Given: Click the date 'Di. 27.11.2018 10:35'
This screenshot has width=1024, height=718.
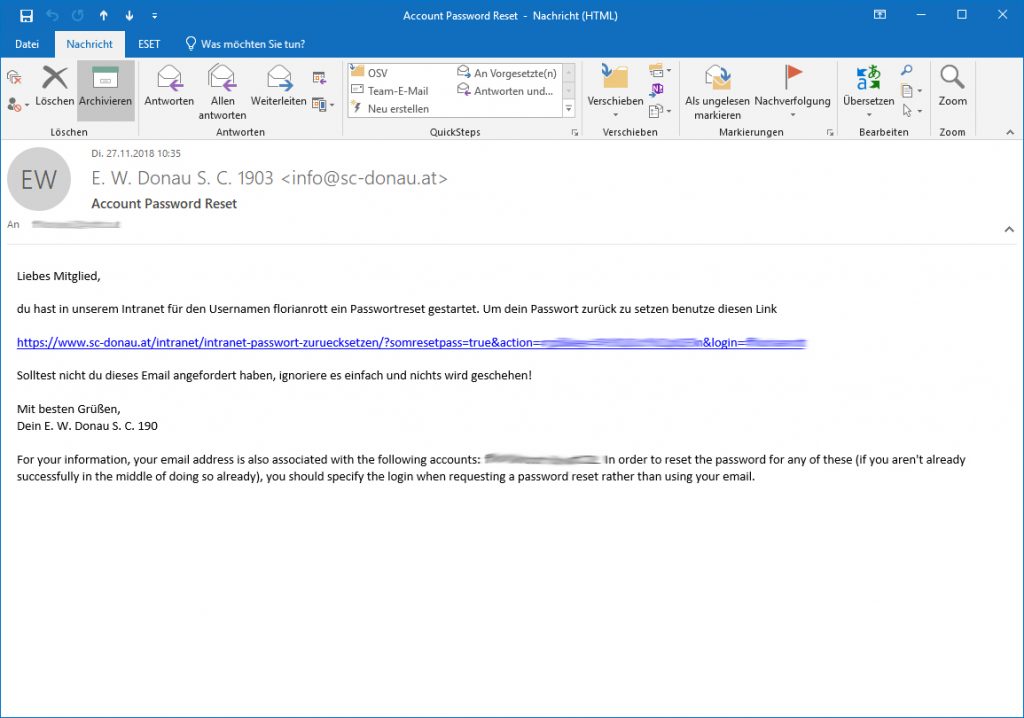Looking at the screenshot, I should pos(136,154).
